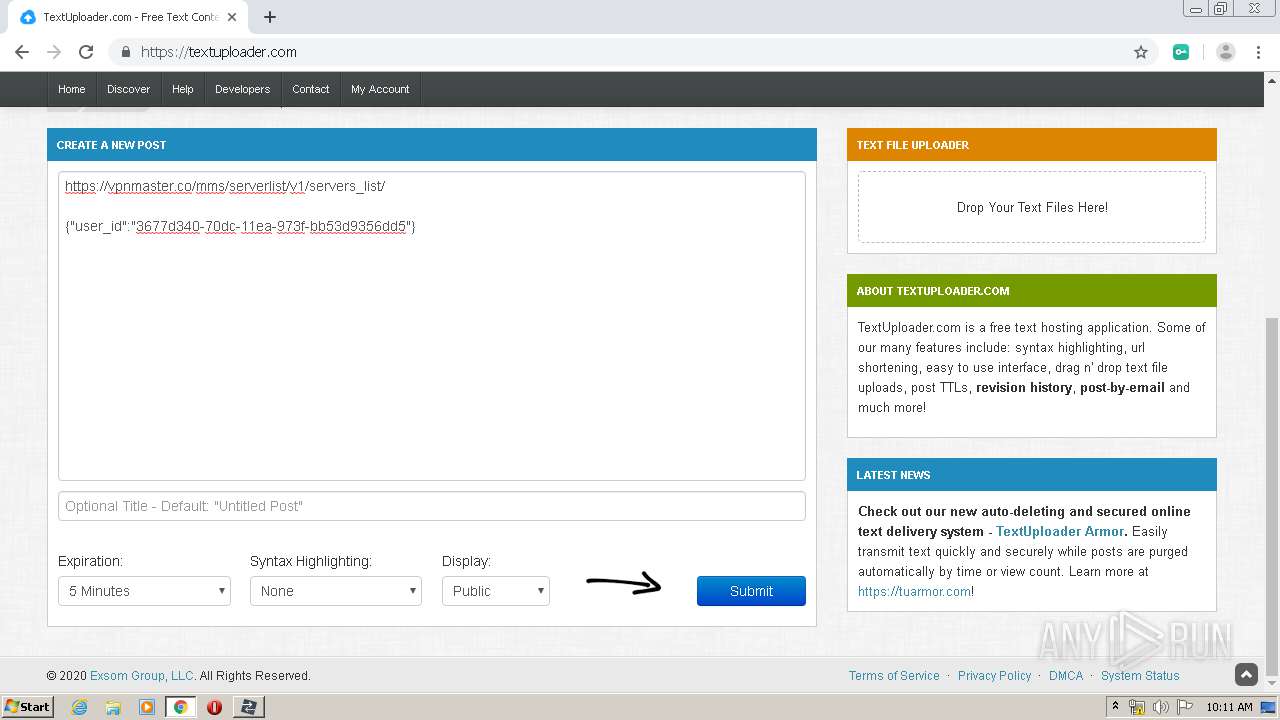This screenshot has width=1280, height=720.
Task: Open the volume speaker icon
Action: point(1160,707)
